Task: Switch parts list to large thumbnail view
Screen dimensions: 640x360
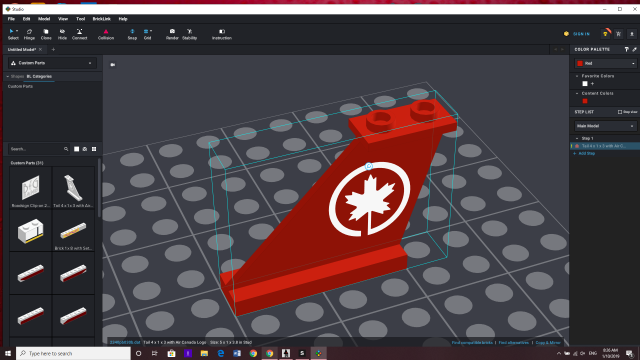Action: pos(76,149)
